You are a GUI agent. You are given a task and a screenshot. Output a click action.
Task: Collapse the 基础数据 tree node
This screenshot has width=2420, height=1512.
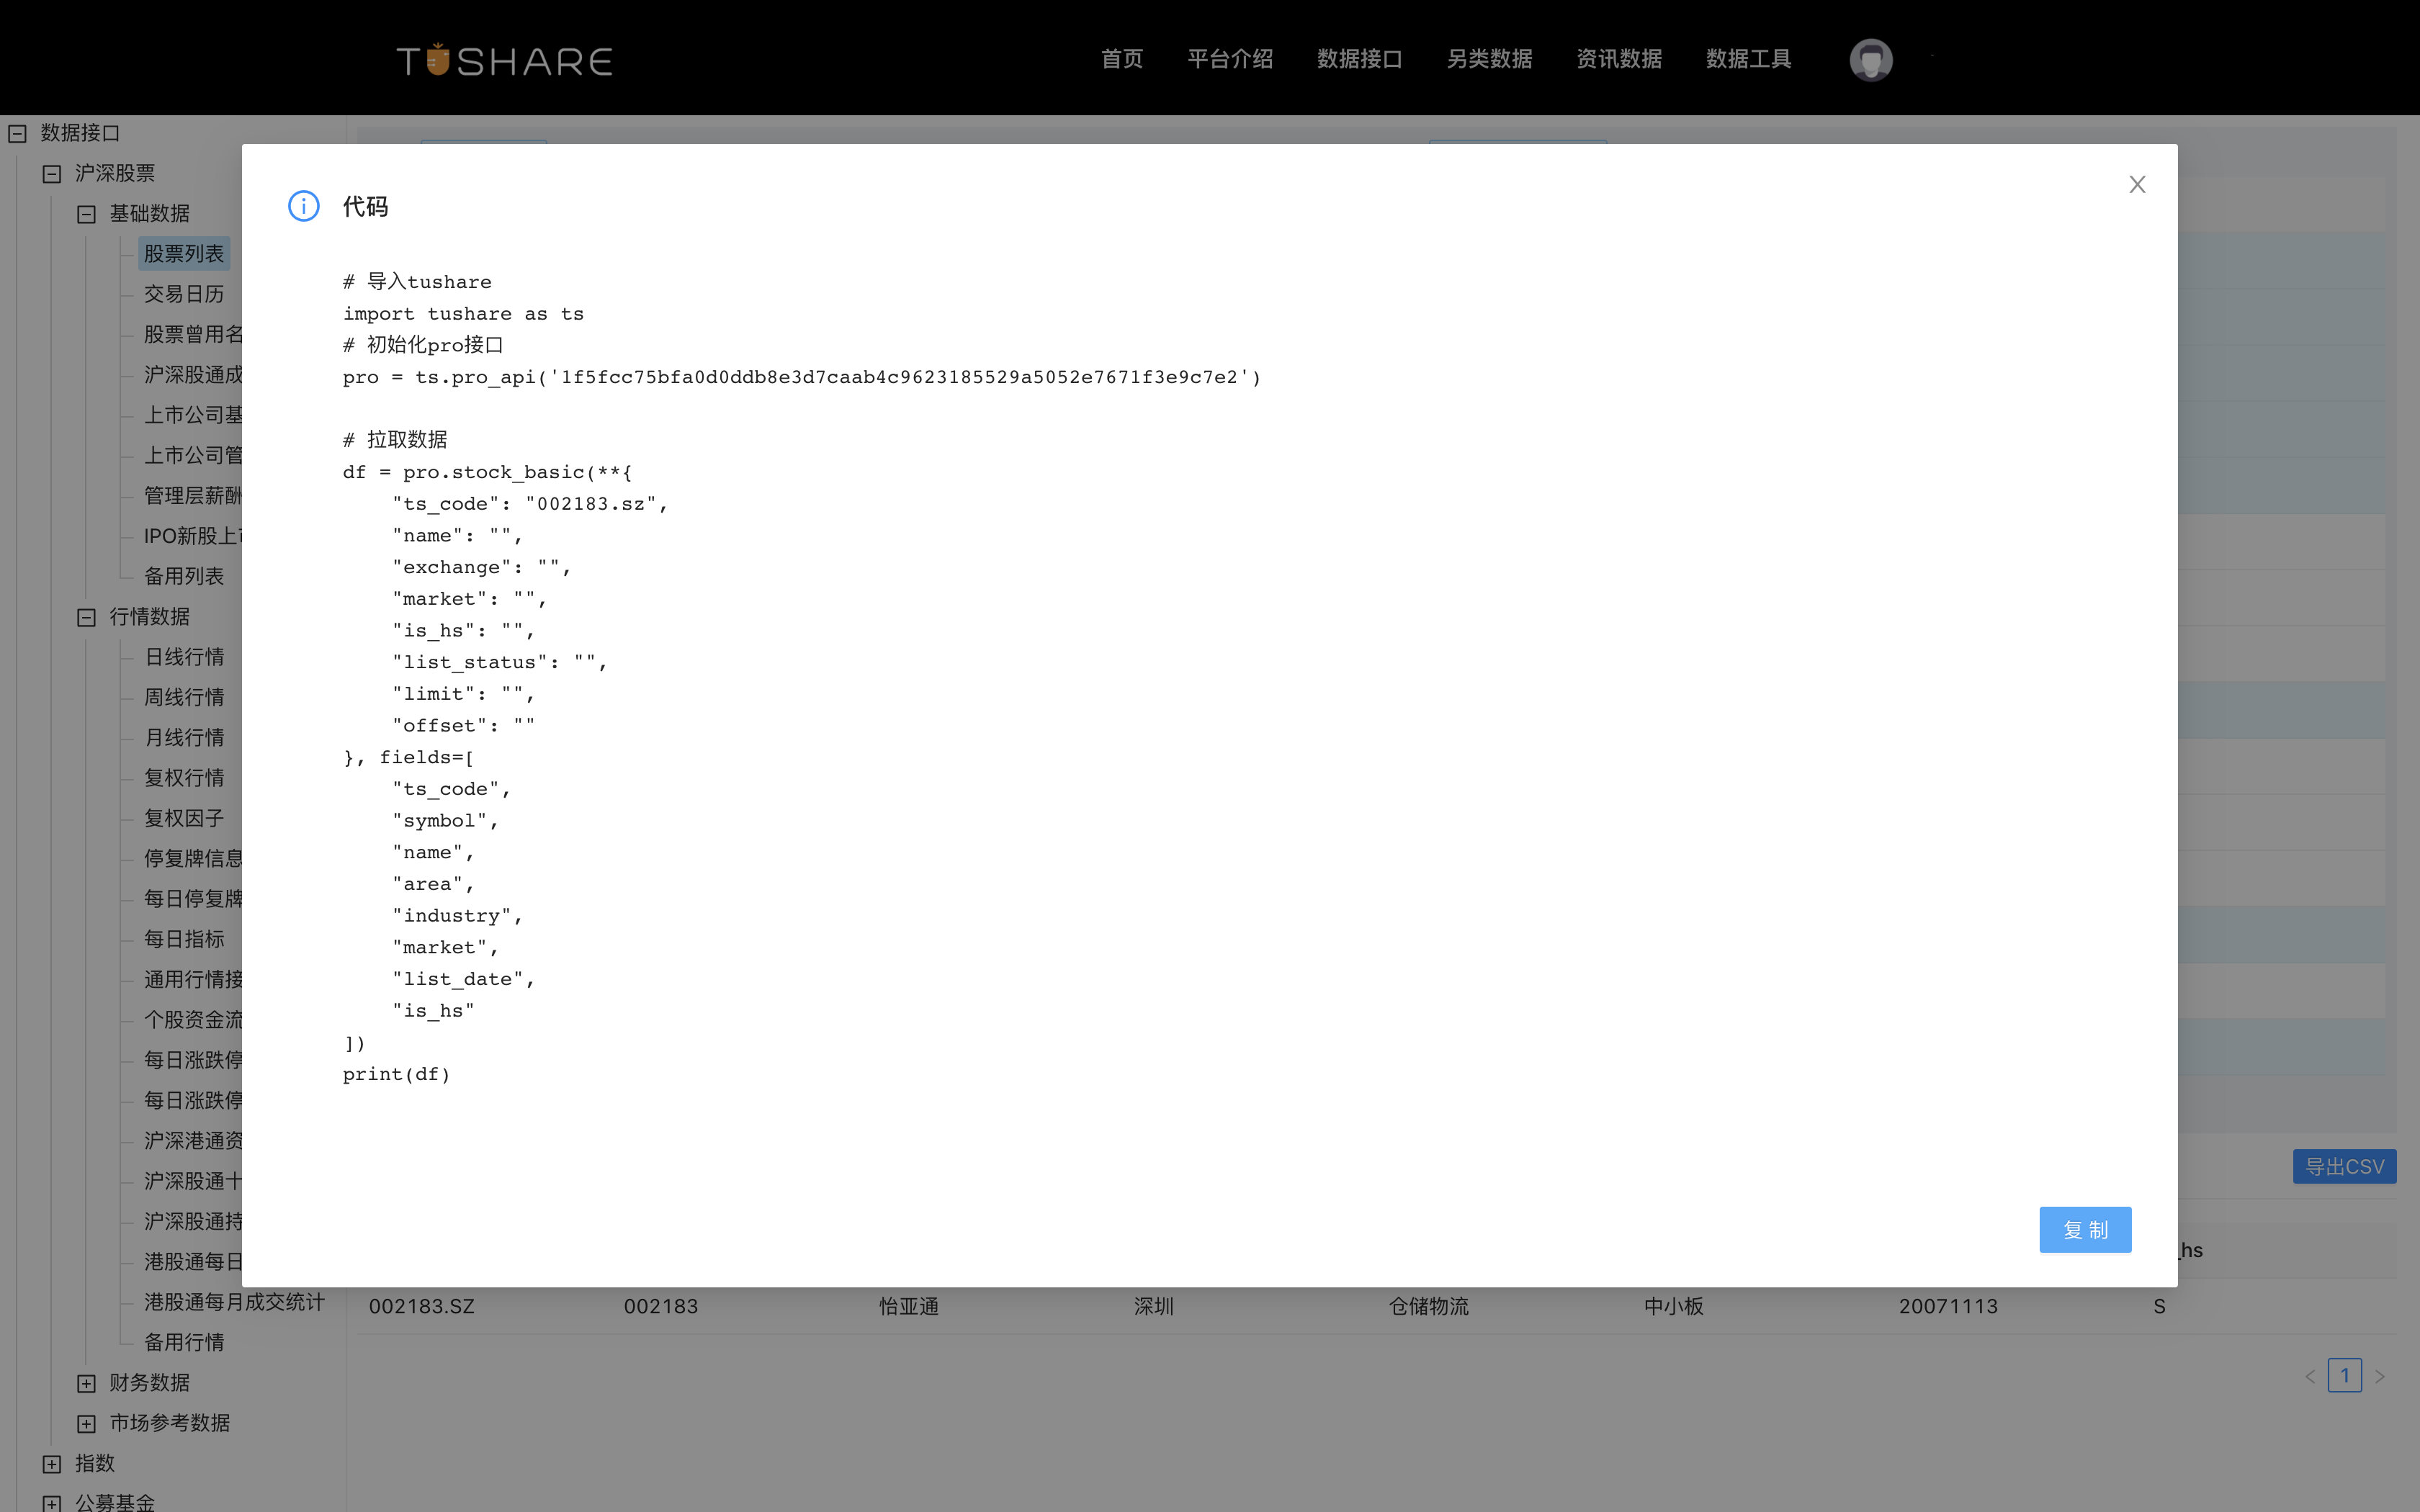[x=86, y=213]
